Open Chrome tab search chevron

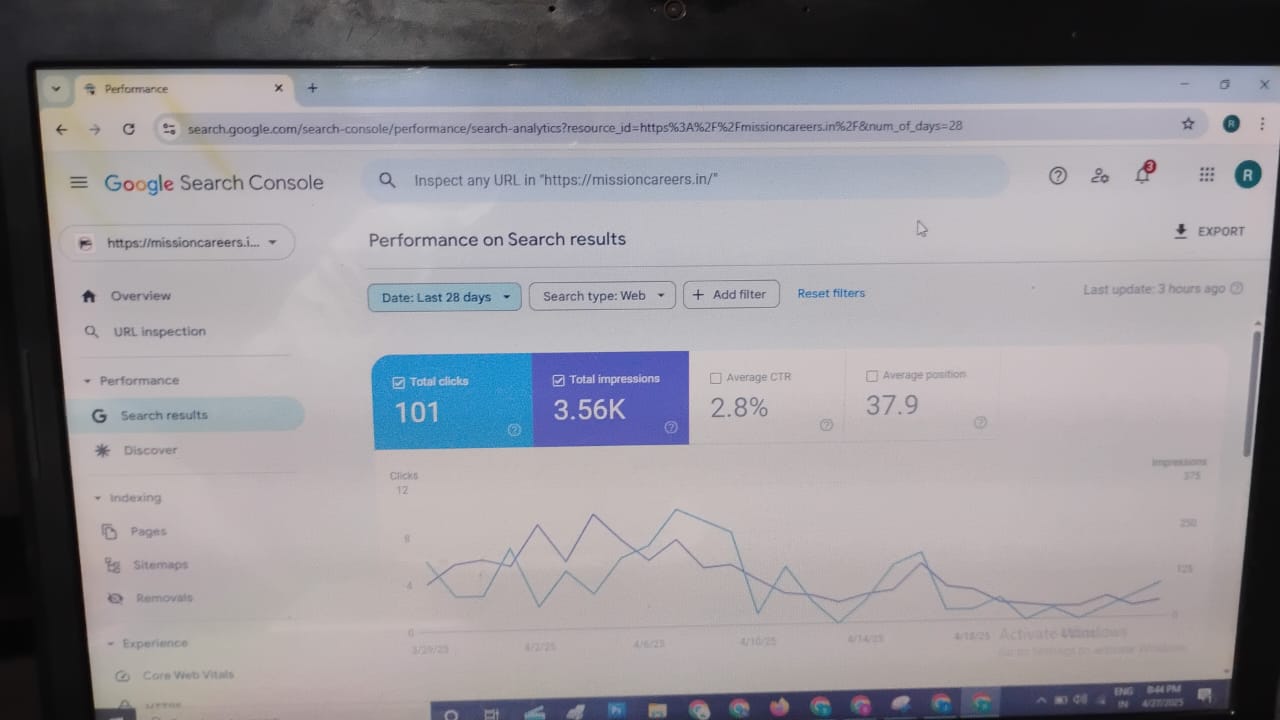pos(56,88)
